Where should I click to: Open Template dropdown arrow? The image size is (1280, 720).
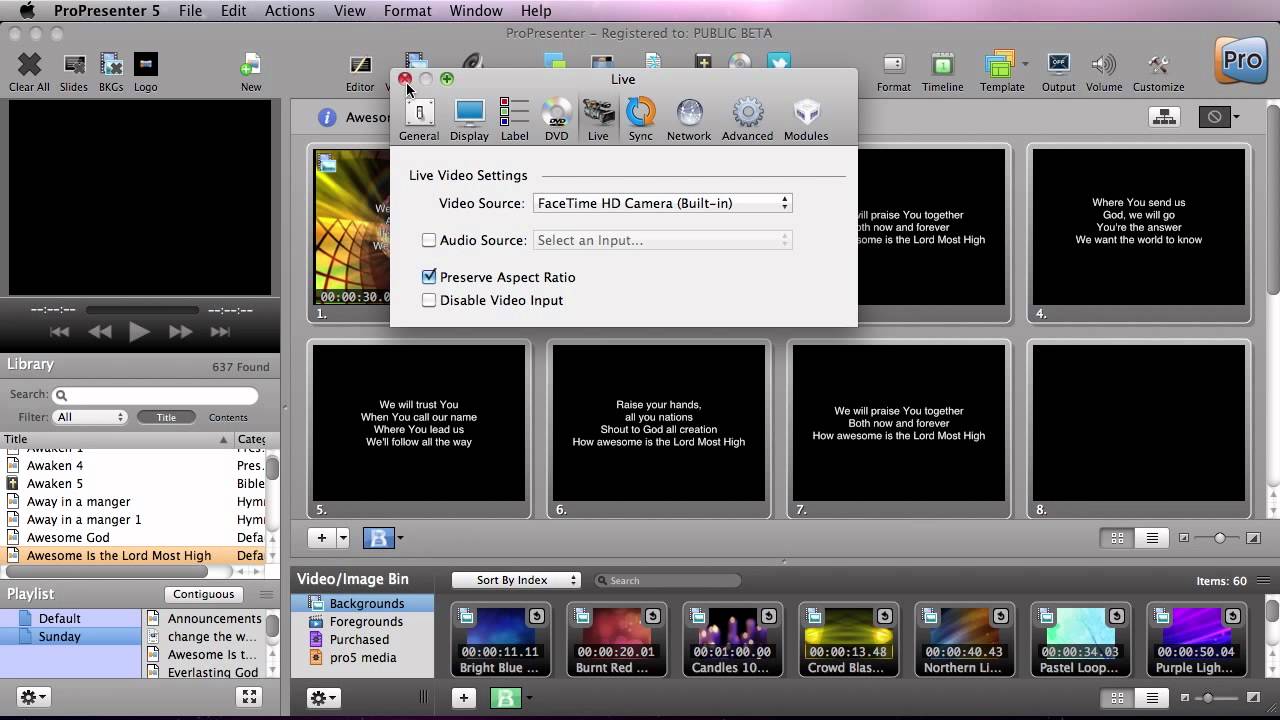(1025, 64)
